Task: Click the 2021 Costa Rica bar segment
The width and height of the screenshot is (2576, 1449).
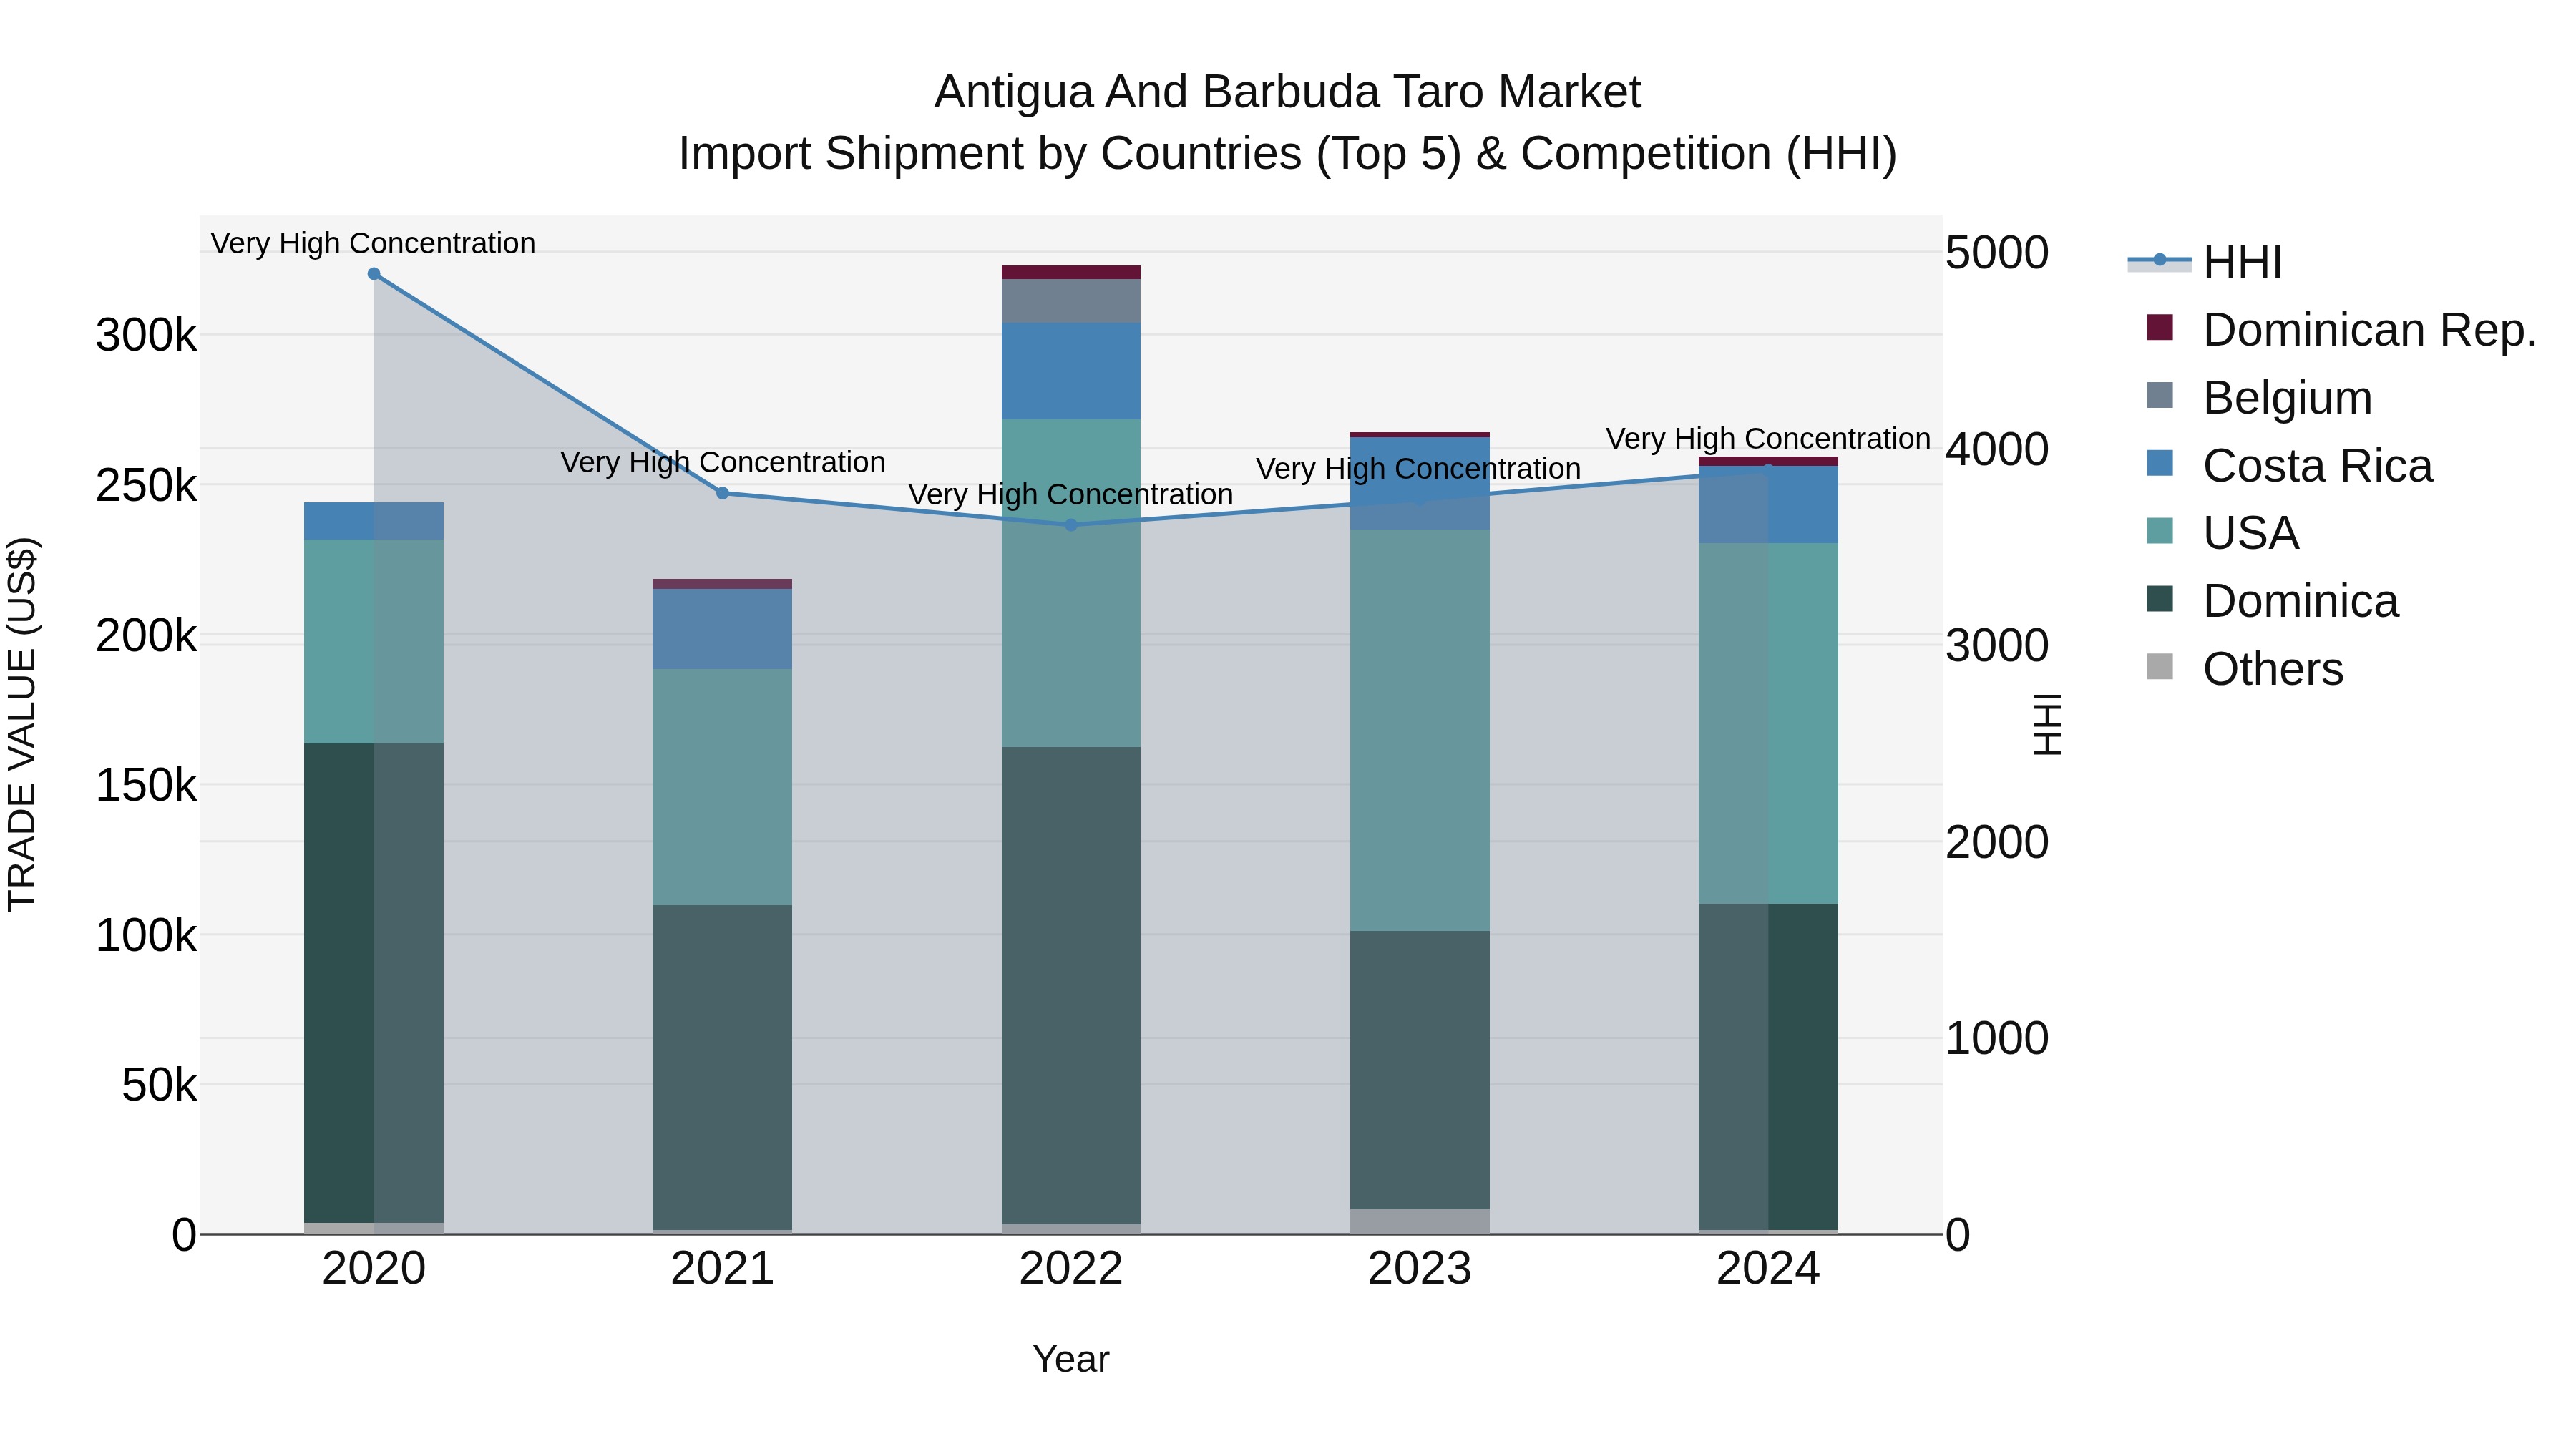Action: (722, 629)
